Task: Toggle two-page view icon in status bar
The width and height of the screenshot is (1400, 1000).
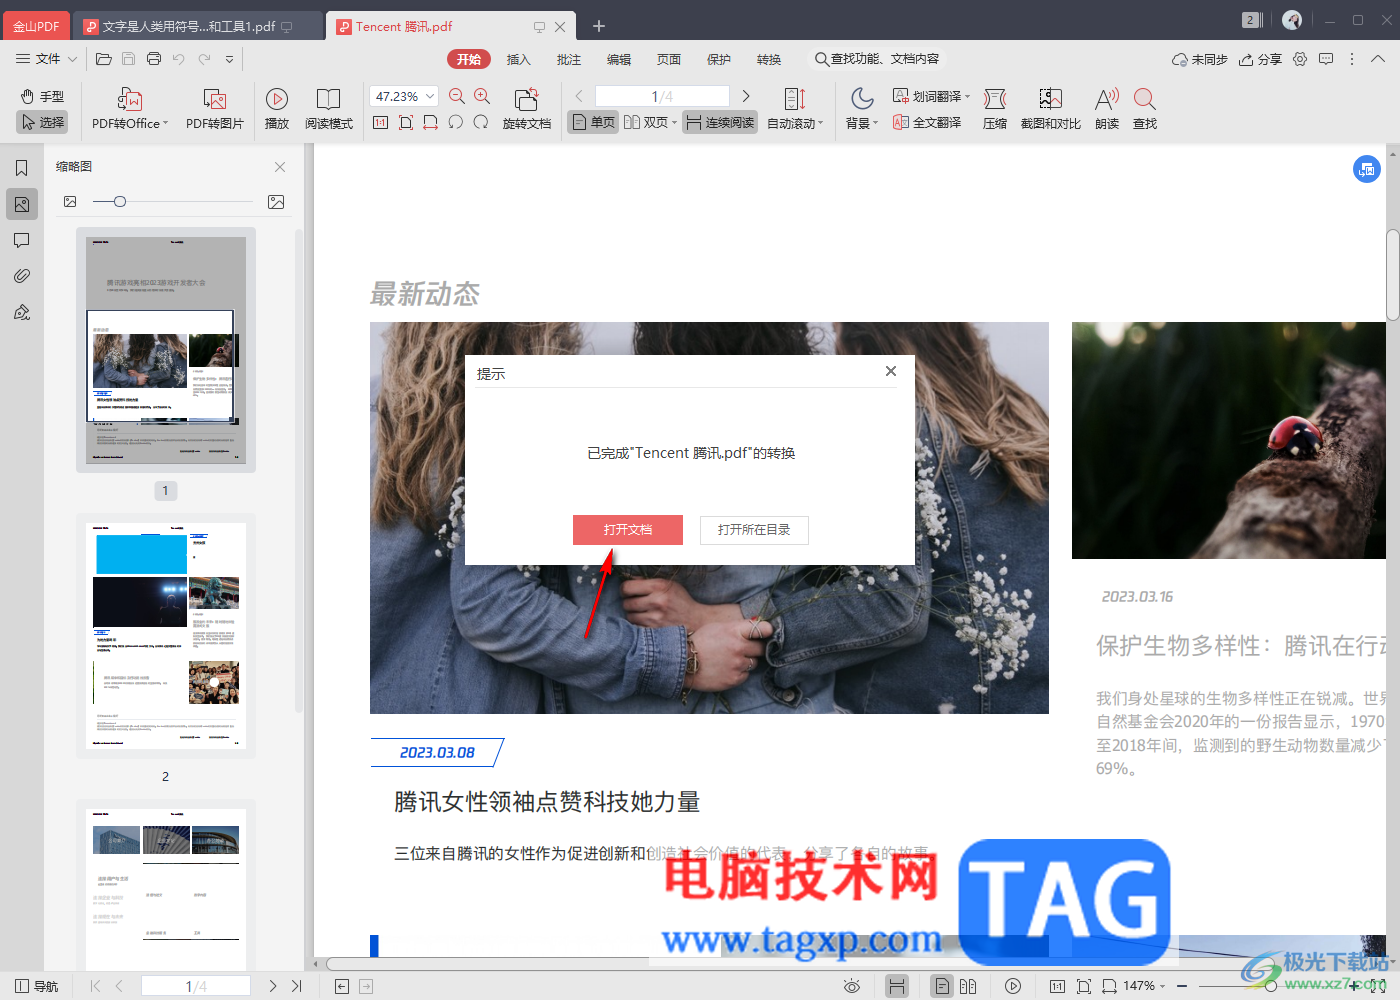Action: point(968,986)
